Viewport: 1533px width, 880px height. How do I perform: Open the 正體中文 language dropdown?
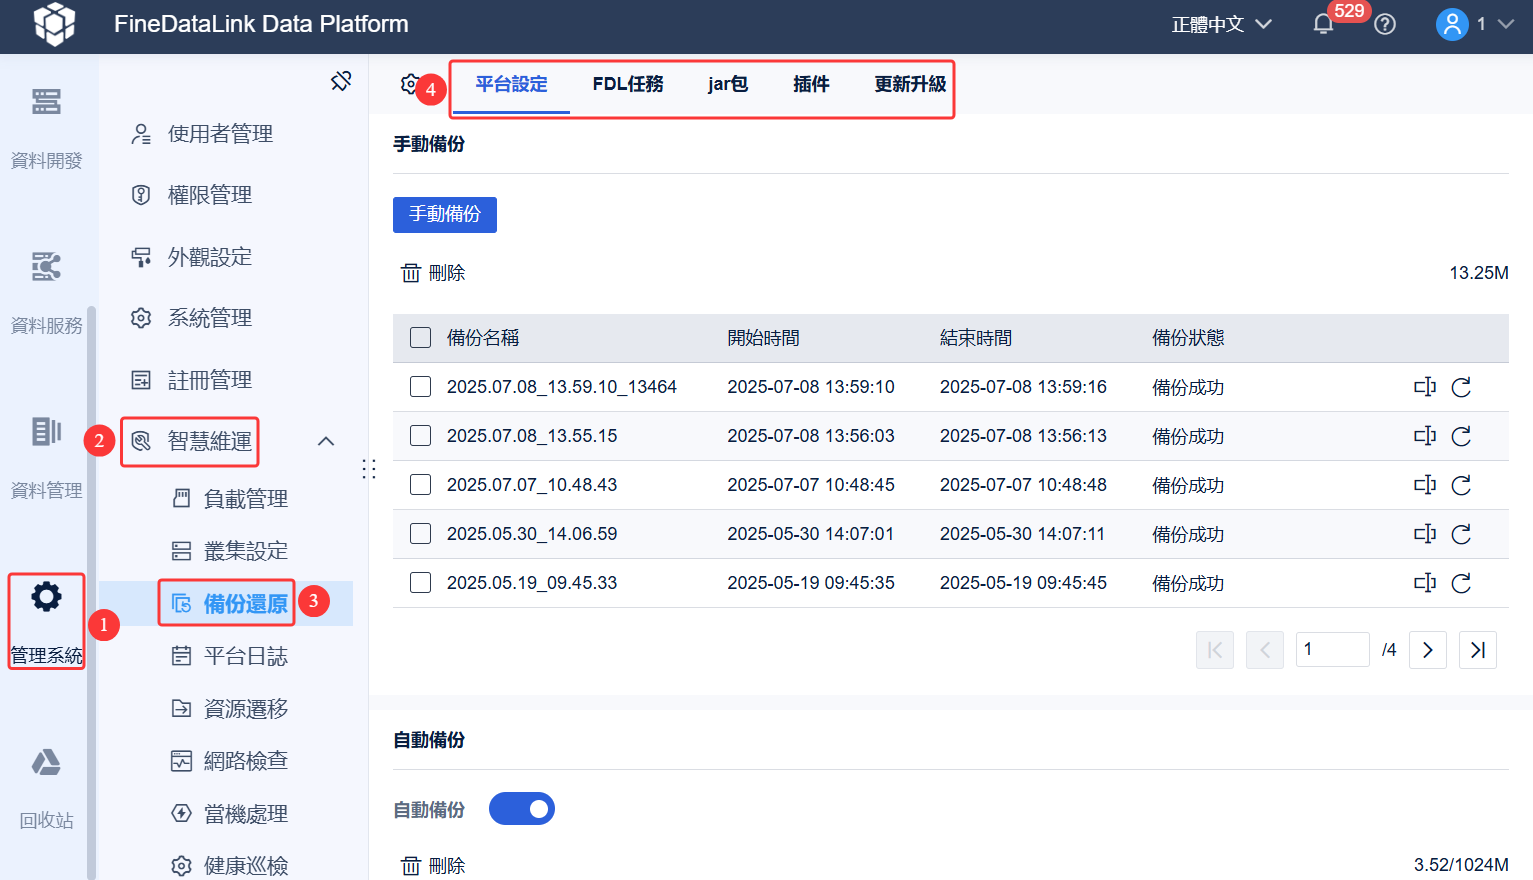tap(1221, 24)
